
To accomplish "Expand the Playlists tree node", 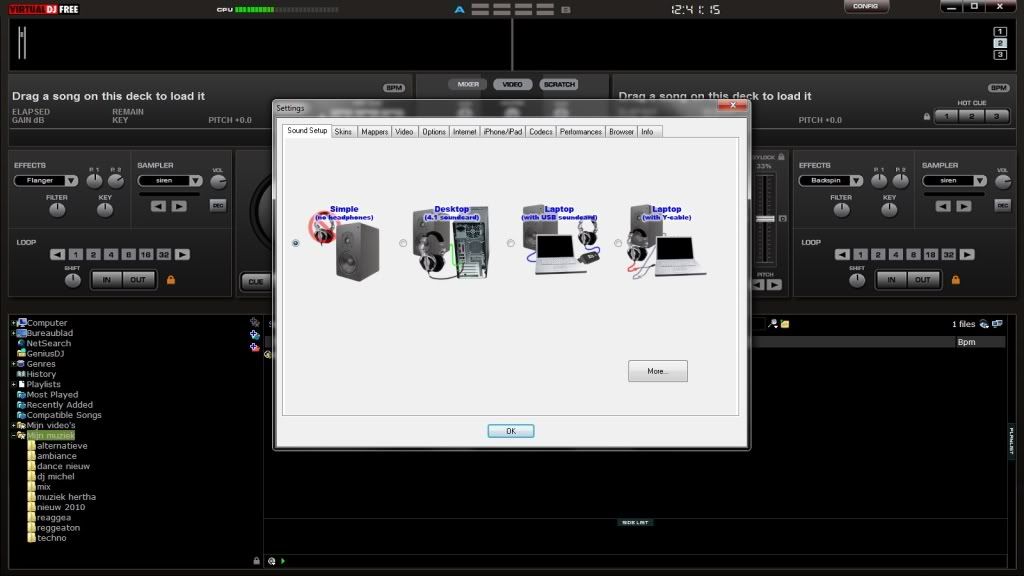I will [x=14, y=385].
